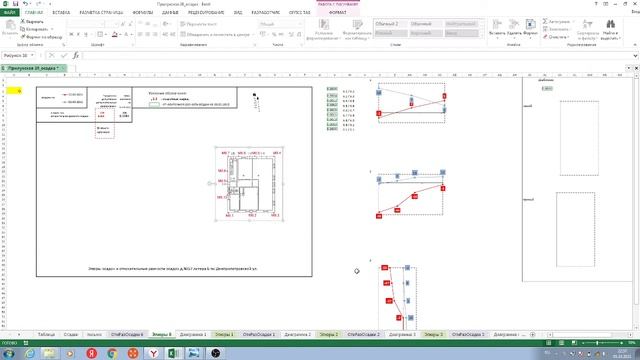This screenshot has width=640, height=360.
Task: Click the Name Box showing Рисунок
Action: 16,55
